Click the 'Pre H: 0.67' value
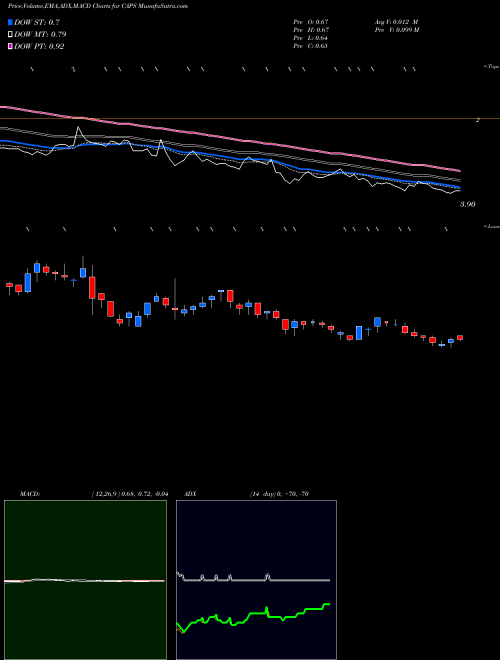 point(311,30)
